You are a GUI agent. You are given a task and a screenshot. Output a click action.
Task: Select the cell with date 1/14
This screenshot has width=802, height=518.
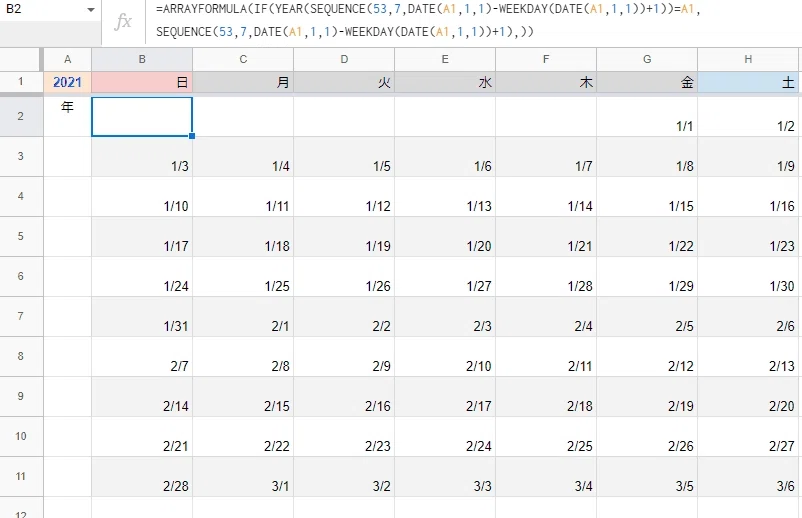546,196
